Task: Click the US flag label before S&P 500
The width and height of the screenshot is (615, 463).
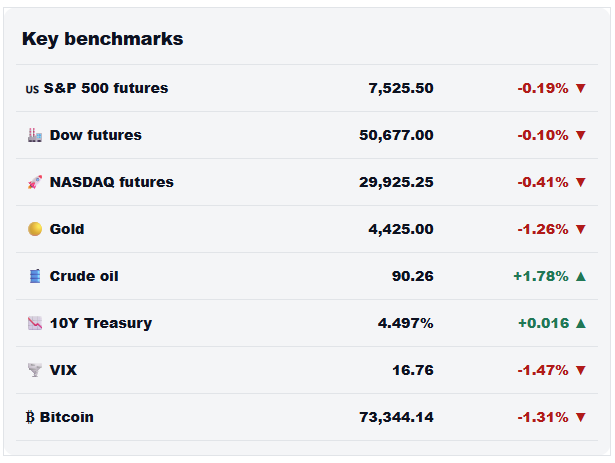Action: (x=32, y=89)
